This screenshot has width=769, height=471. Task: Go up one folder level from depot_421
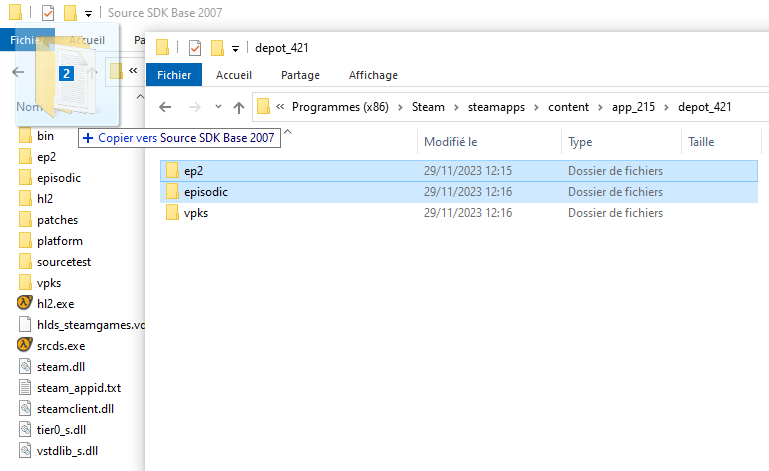239,107
